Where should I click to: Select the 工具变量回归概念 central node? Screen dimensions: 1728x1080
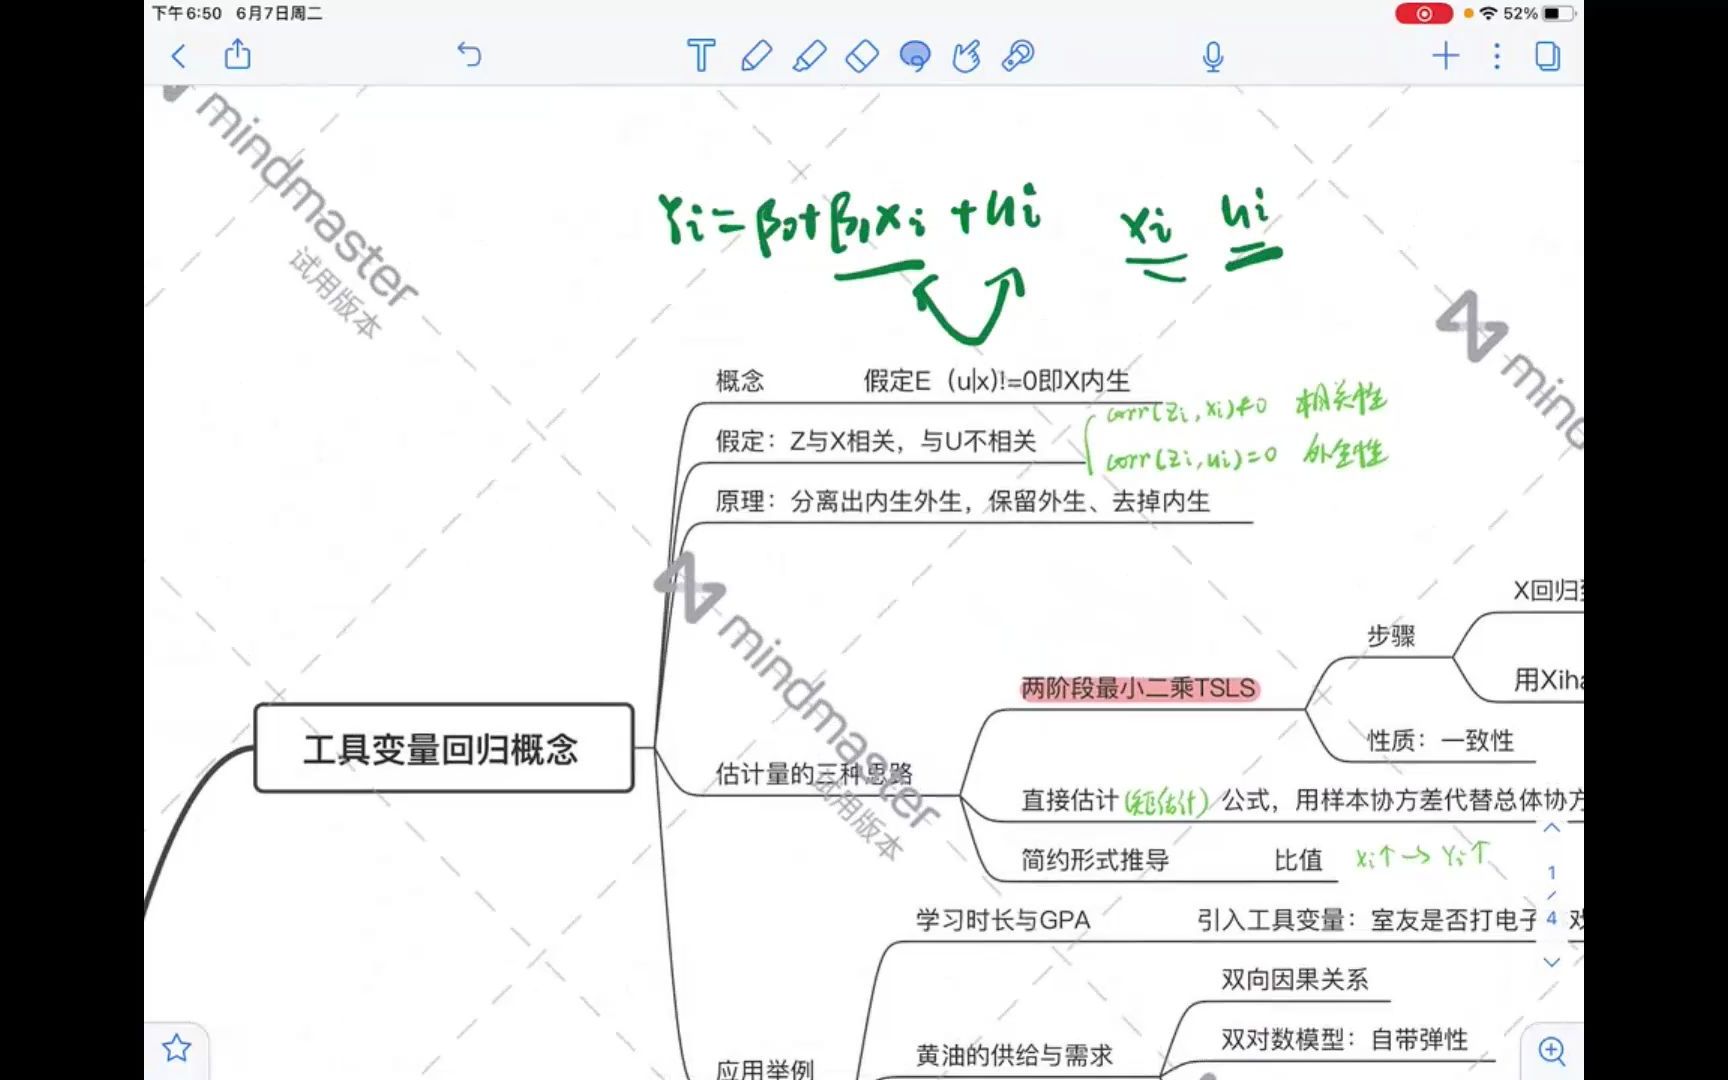[x=444, y=748]
